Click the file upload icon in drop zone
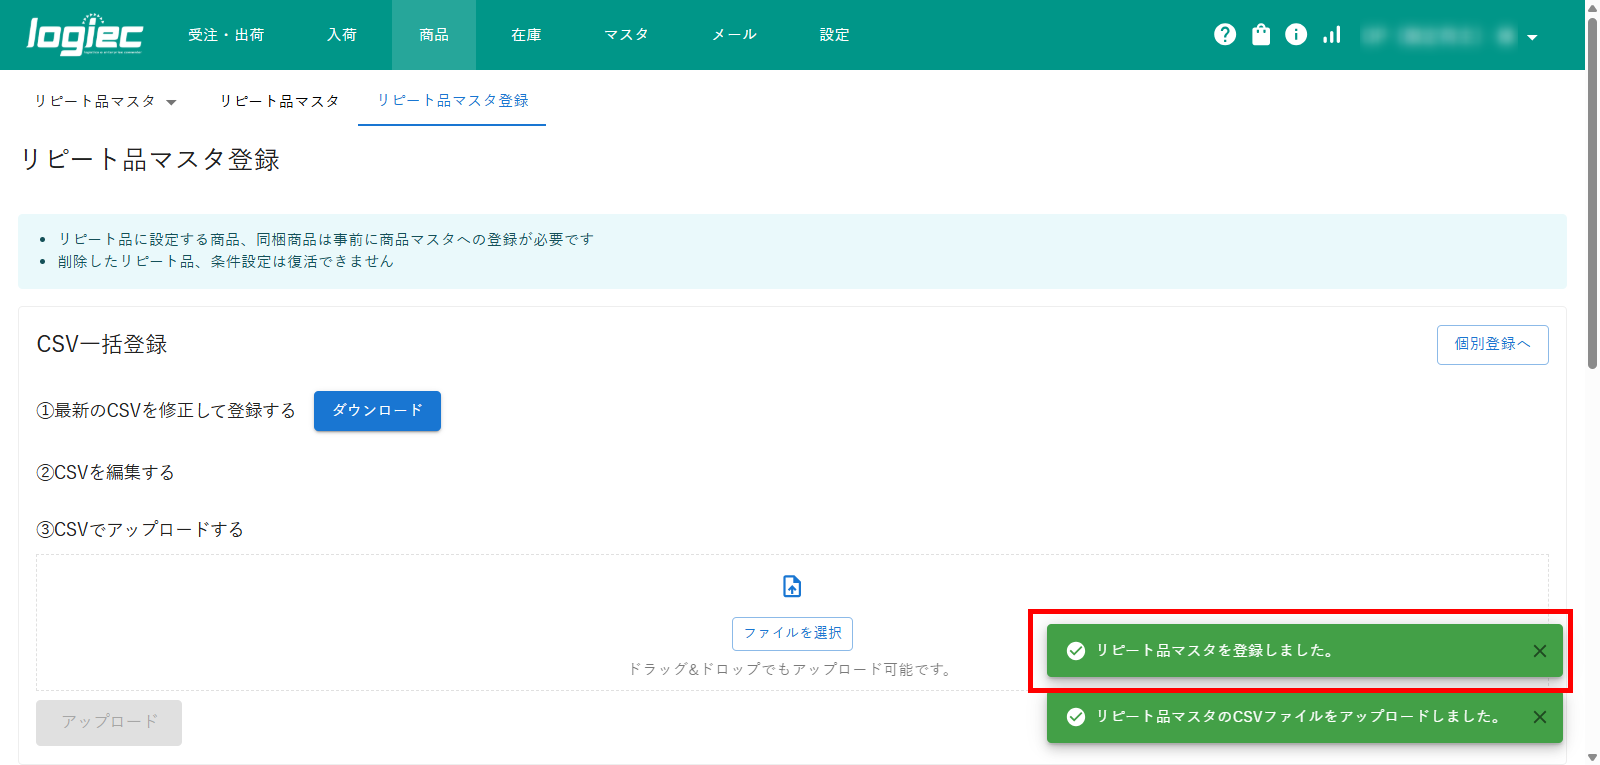This screenshot has height=765, width=1600. [792, 586]
